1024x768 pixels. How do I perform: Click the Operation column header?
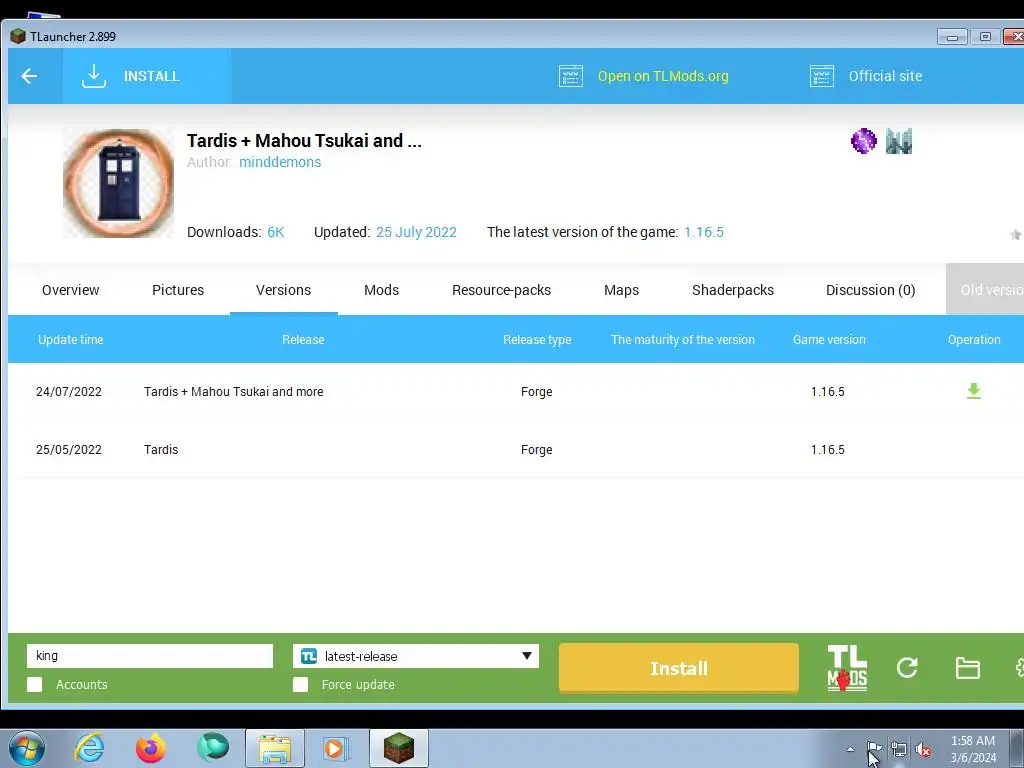(x=974, y=340)
